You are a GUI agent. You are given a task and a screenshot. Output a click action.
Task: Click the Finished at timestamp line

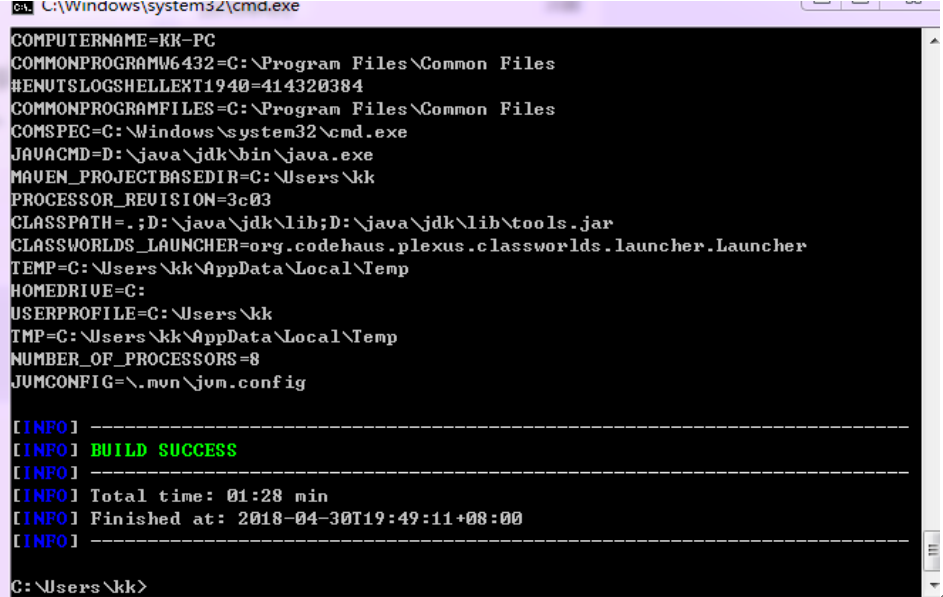coord(306,518)
